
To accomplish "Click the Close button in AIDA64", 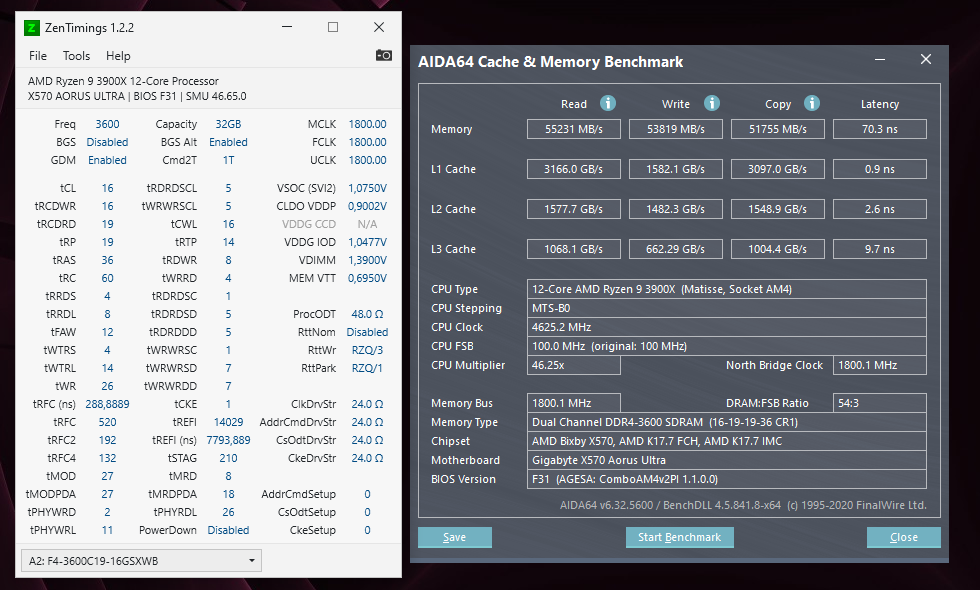I will coord(903,538).
